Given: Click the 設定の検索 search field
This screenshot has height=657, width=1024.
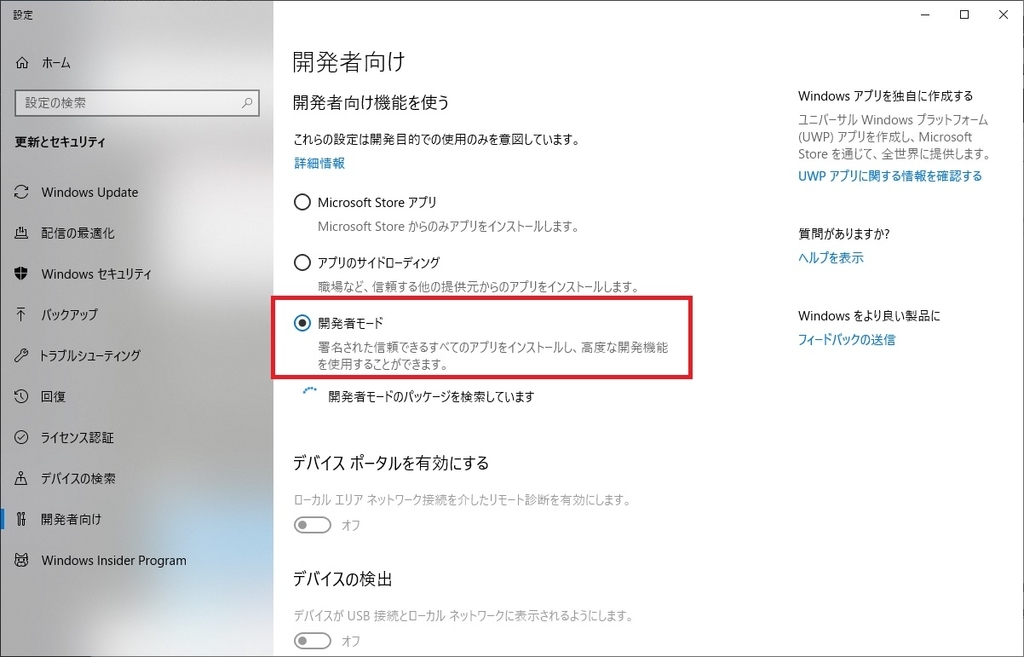Looking at the screenshot, I should (136, 102).
